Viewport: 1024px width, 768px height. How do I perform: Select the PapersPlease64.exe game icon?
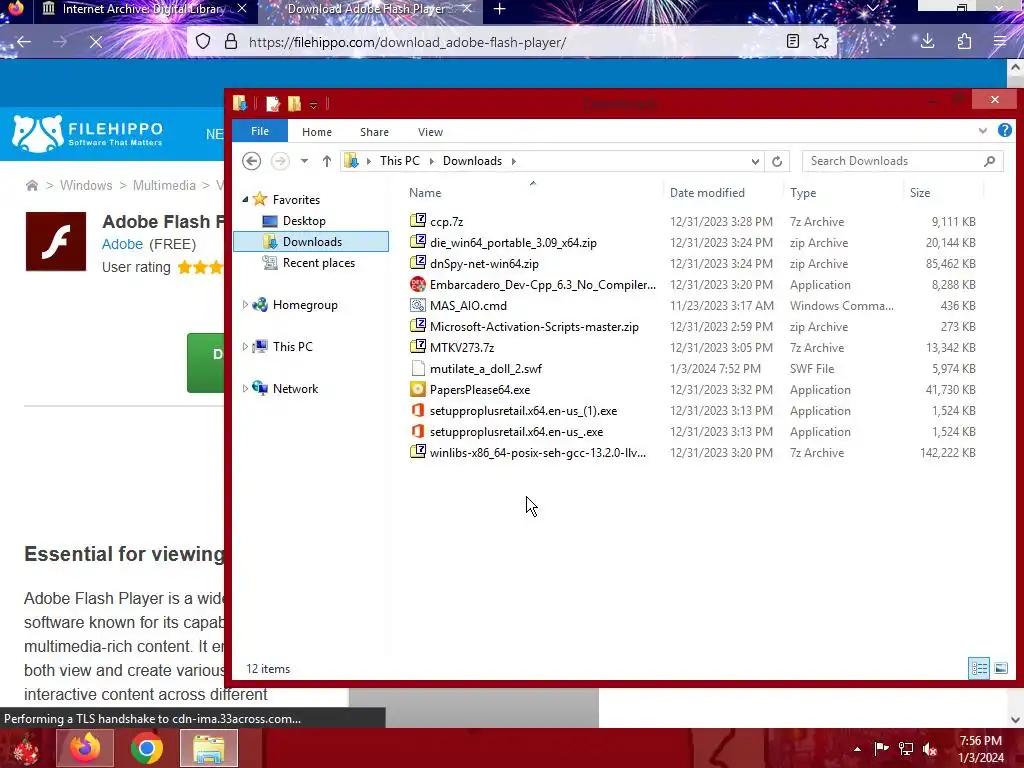pyautogui.click(x=418, y=389)
